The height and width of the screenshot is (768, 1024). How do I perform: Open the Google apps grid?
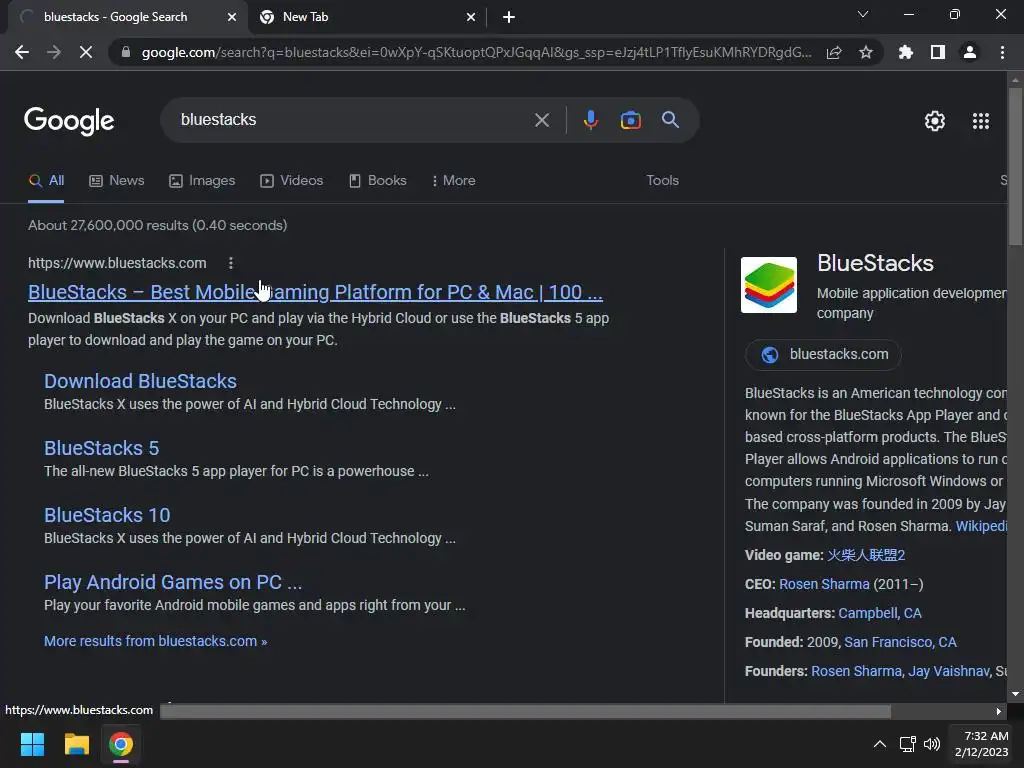(x=981, y=121)
